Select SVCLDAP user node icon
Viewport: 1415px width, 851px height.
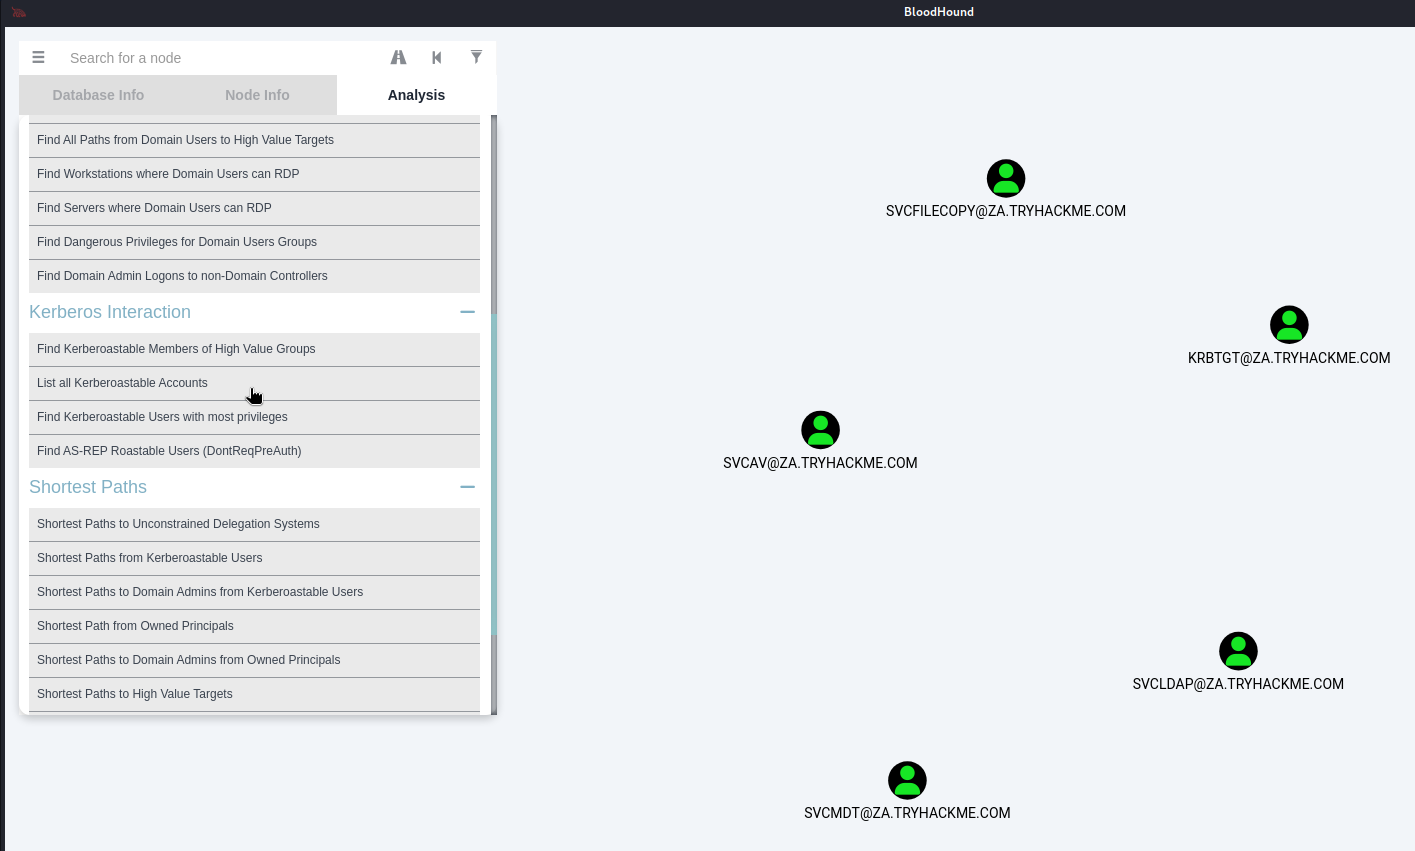tap(1238, 651)
